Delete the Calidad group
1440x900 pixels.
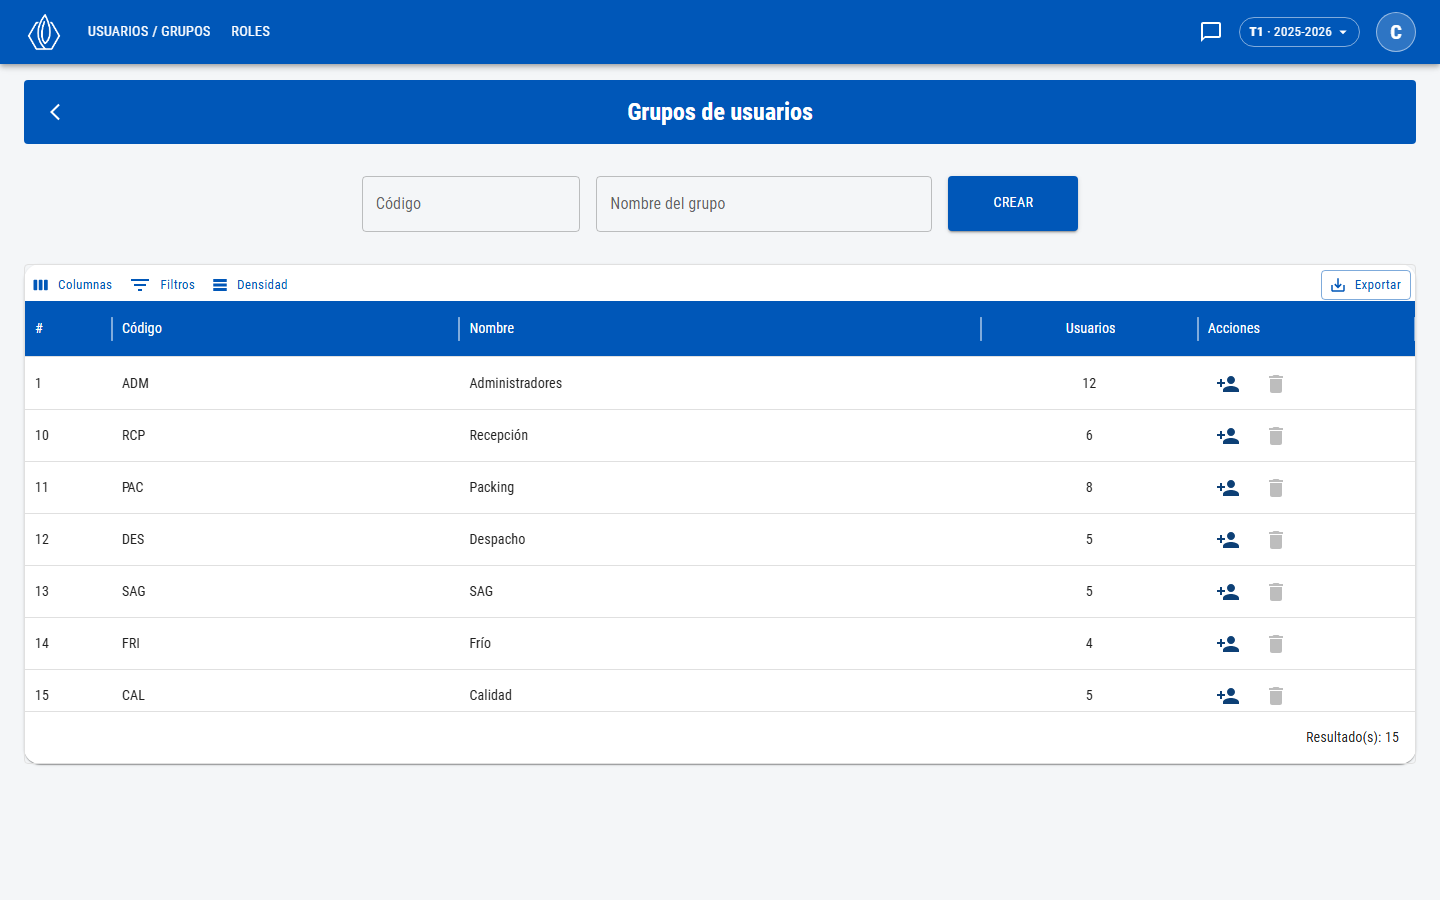point(1276,696)
